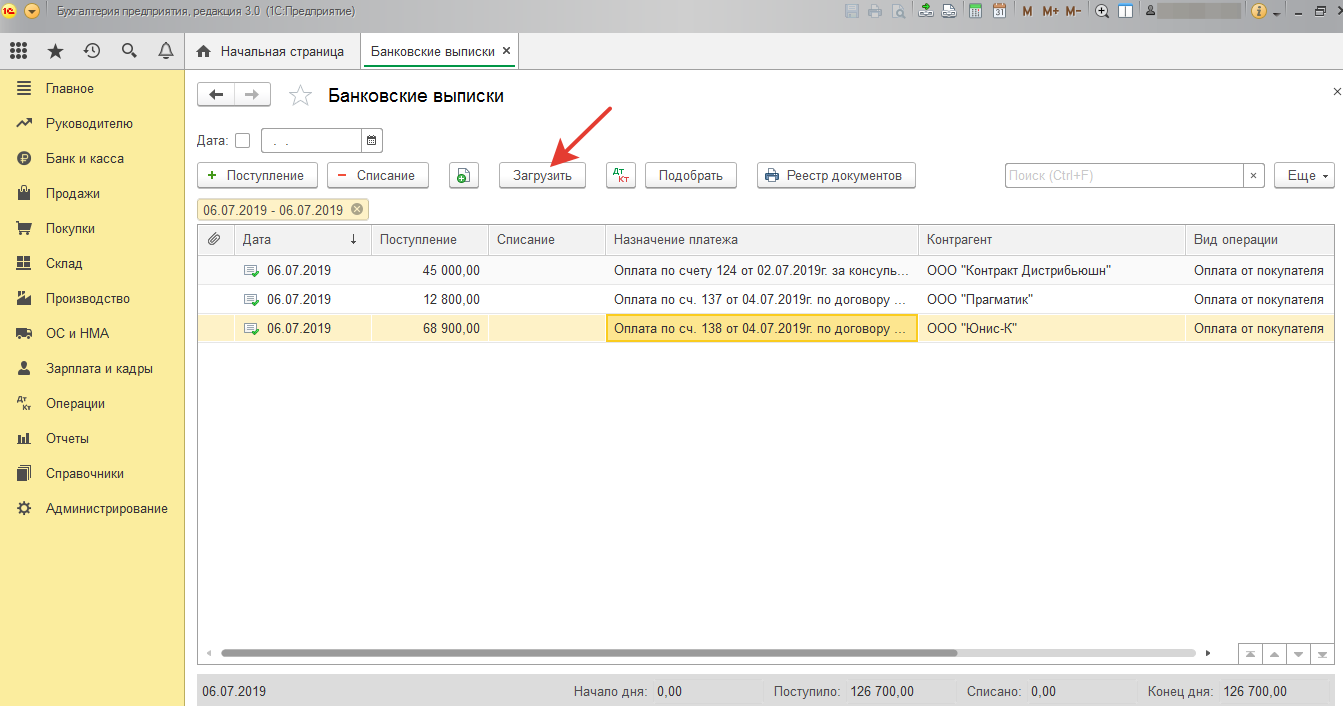This screenshot has width=1343, height=706.
Task: Click the attachment paperclip column header
Action: point(215,240)
